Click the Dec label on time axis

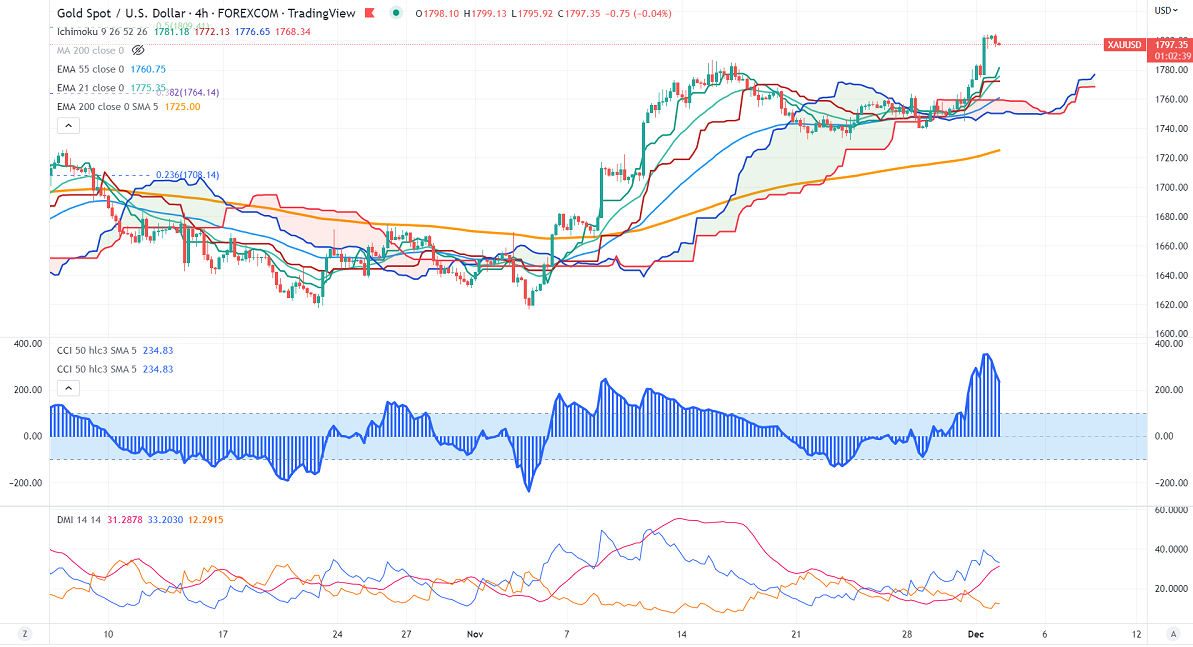pos(975,634)
